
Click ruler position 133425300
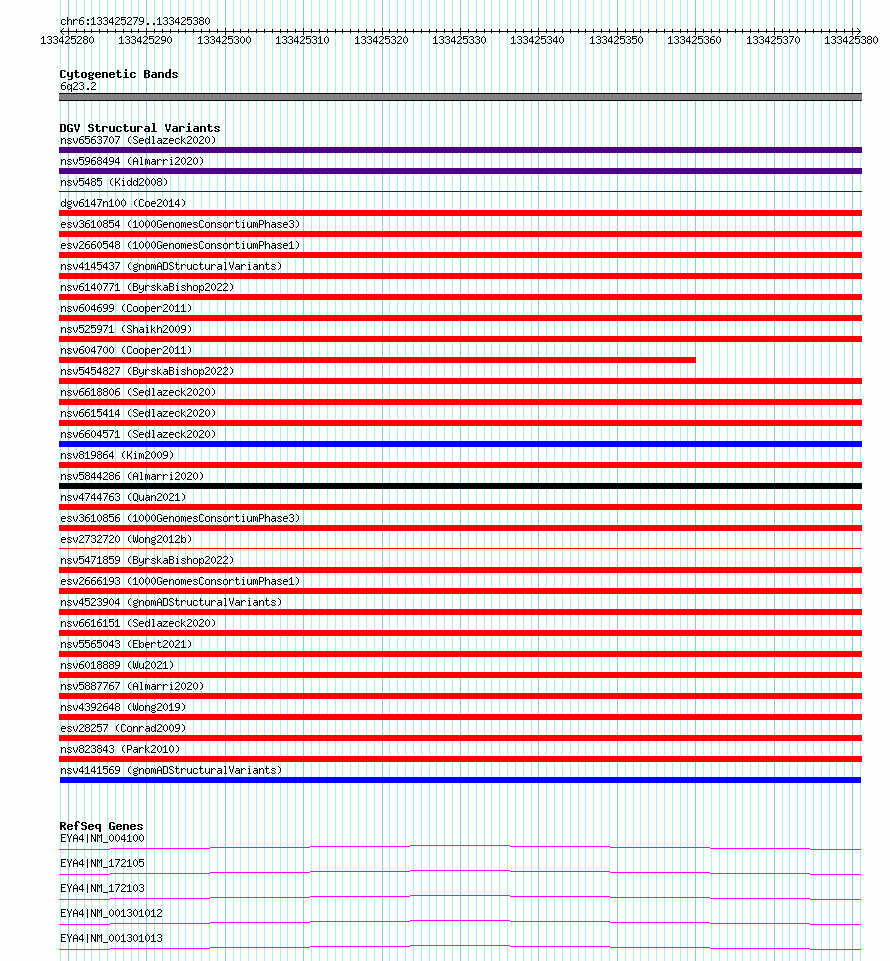[224, 40]
